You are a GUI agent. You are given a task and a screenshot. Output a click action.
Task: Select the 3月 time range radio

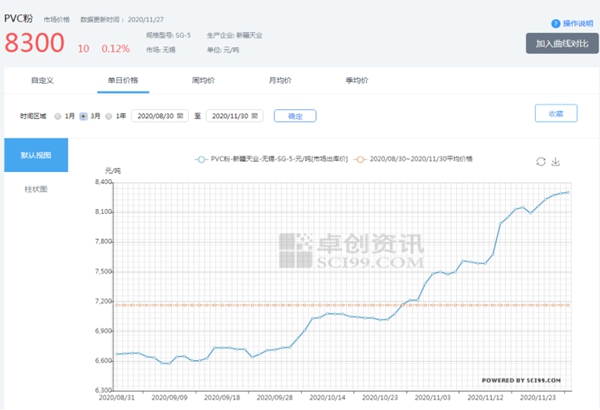point(83,116)
